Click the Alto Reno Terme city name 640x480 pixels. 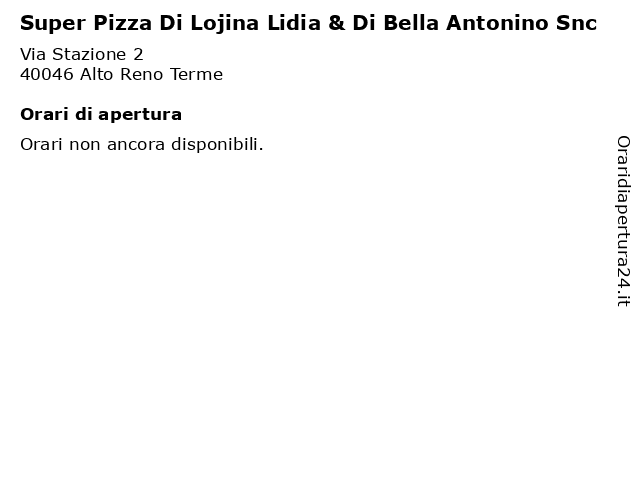[151, 74]
